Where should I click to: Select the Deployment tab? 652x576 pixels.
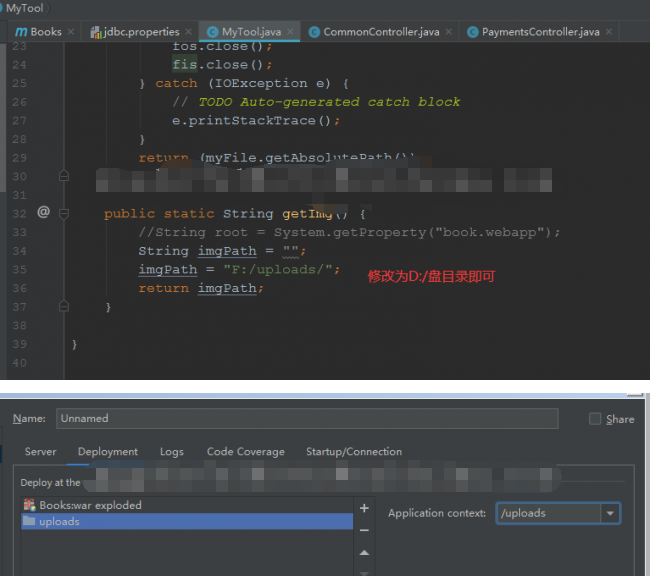point(108,452)
